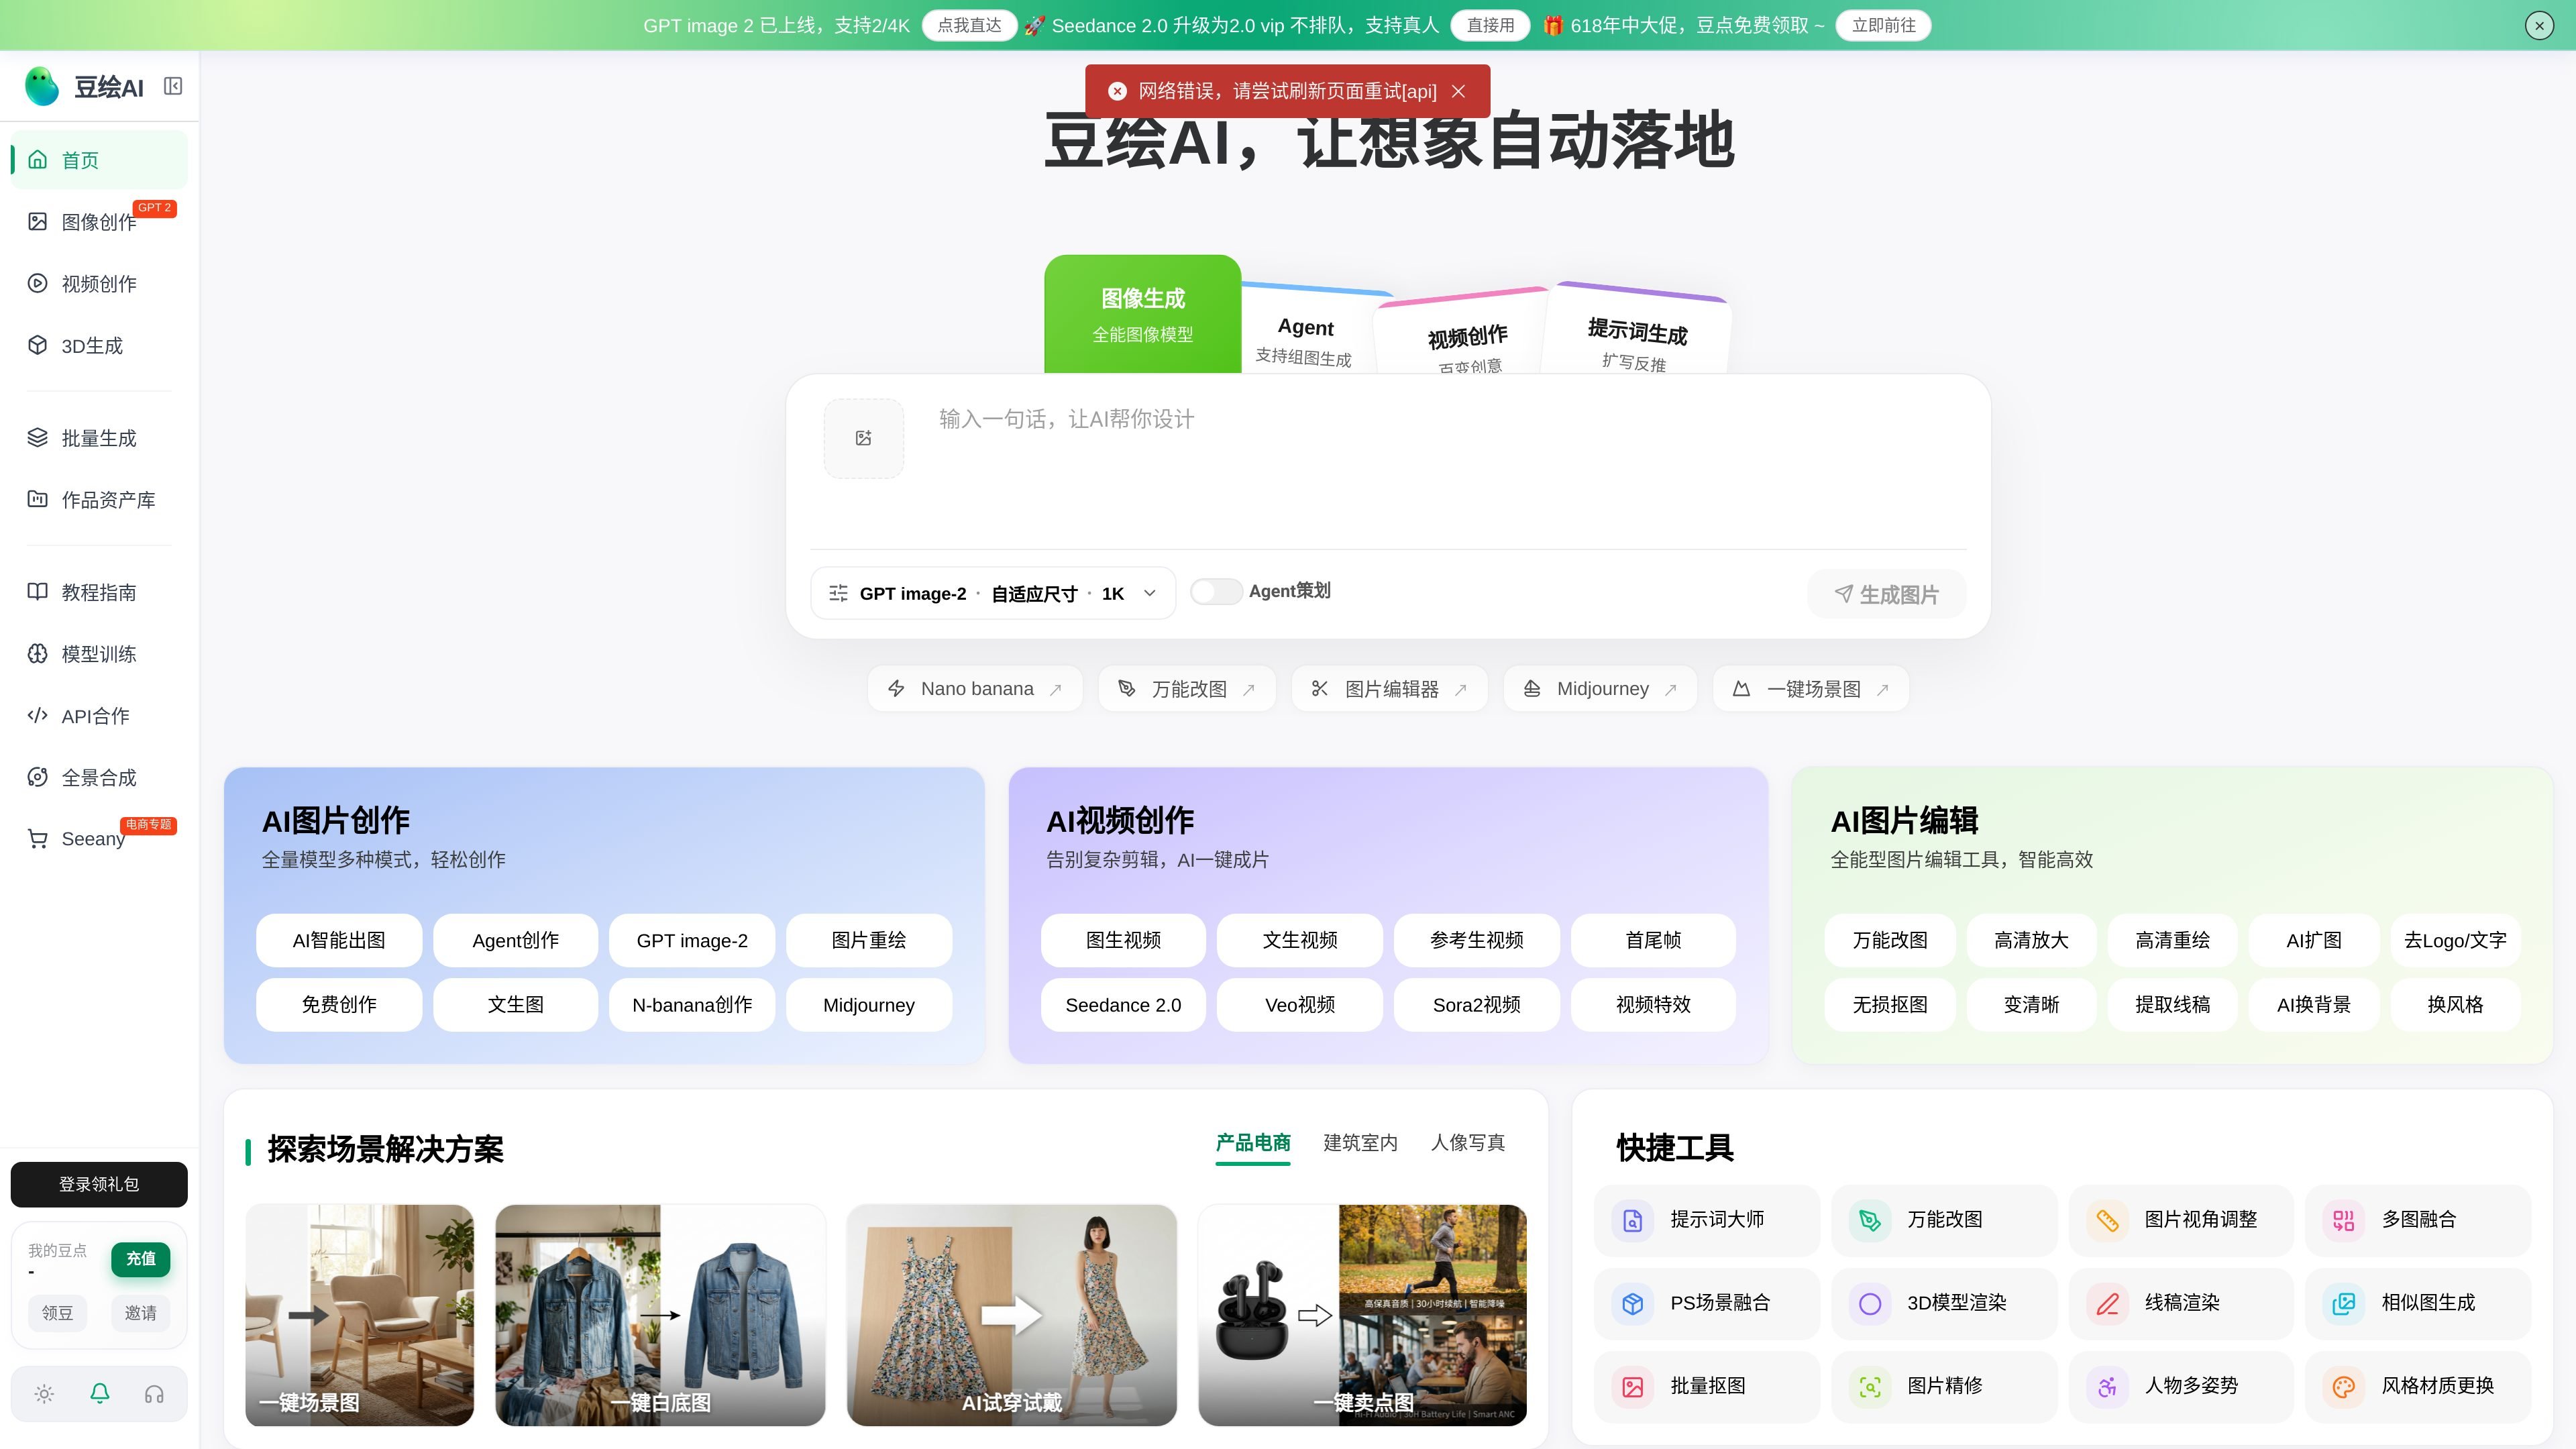Open 相似图生成 quick tool
The image size is (2576, 1449).
(2417, 1303)
